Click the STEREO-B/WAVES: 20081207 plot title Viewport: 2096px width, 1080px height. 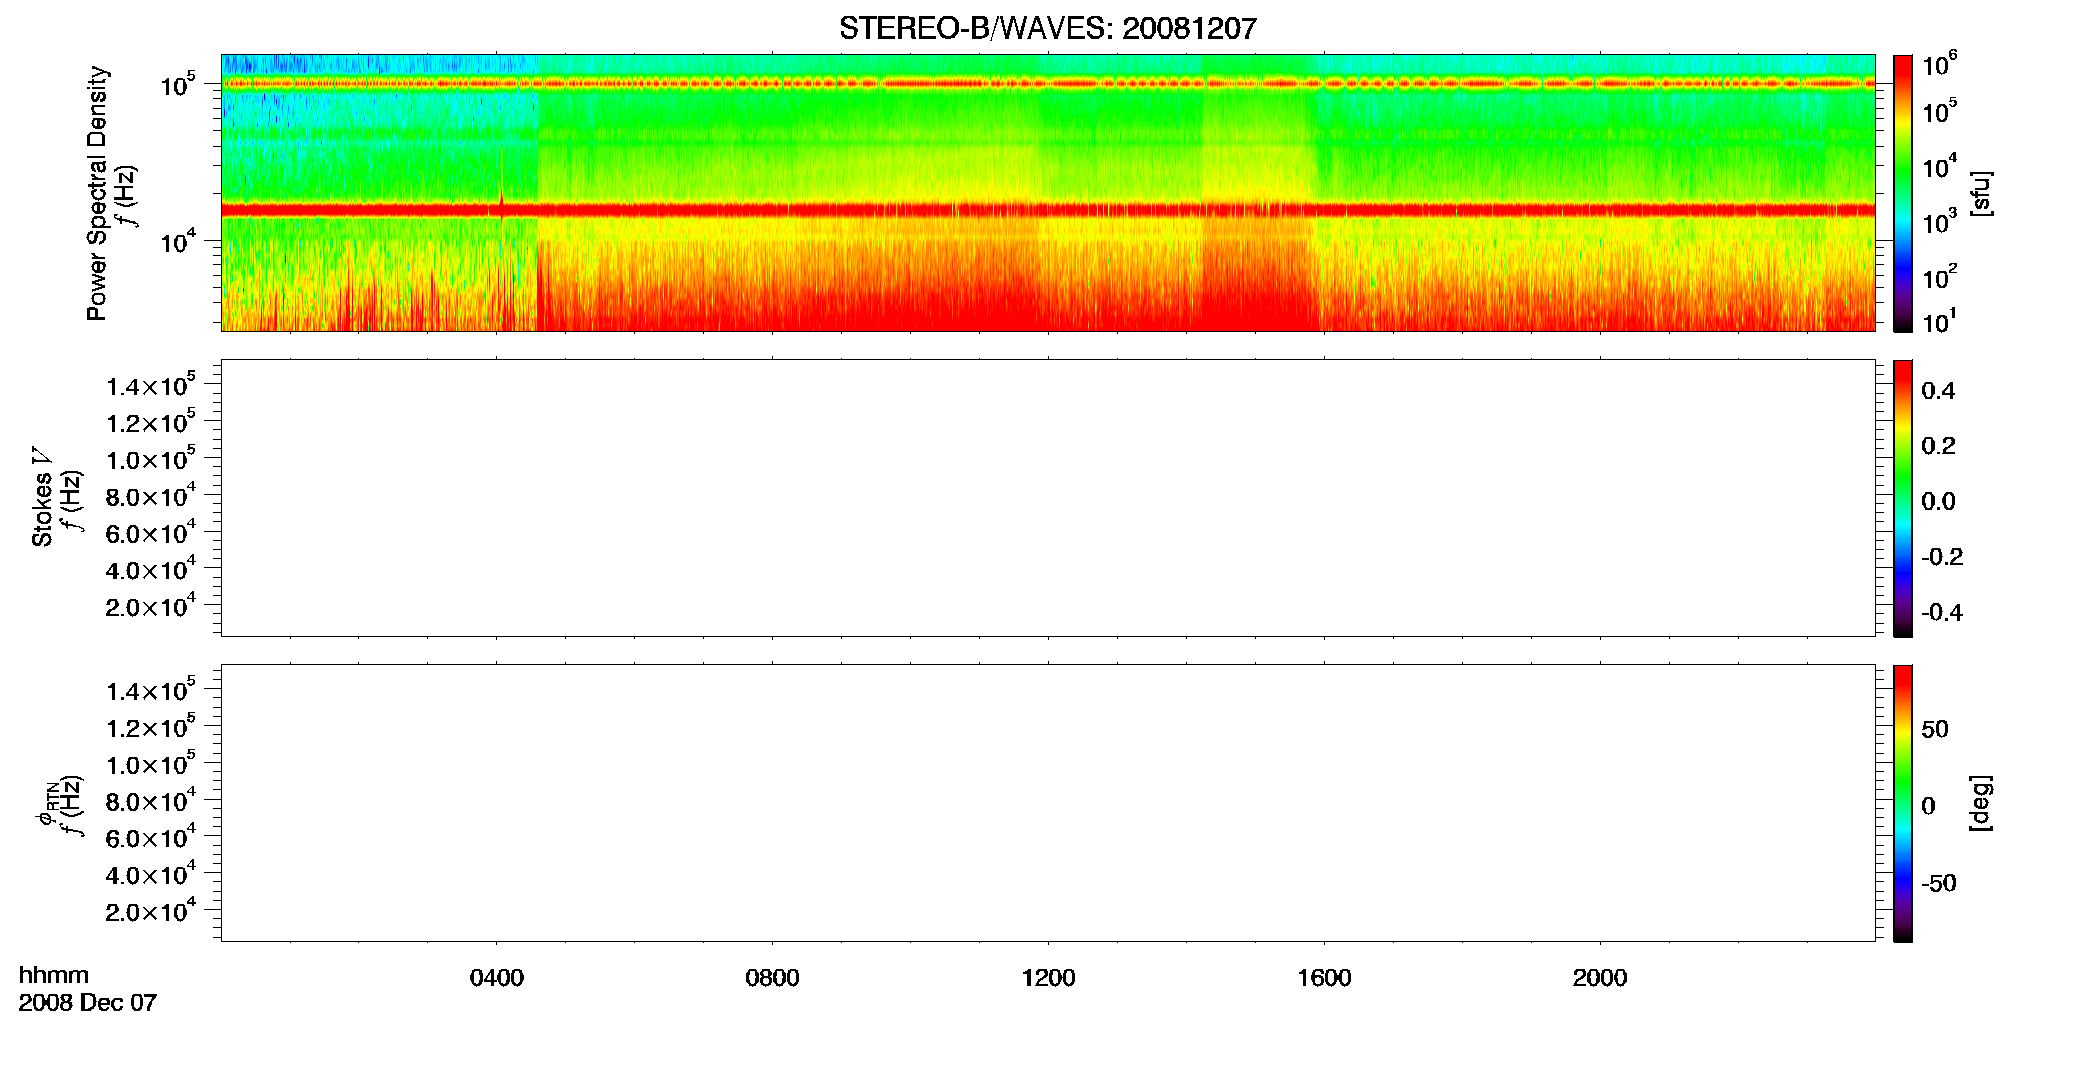click(x=1047, y=28)
